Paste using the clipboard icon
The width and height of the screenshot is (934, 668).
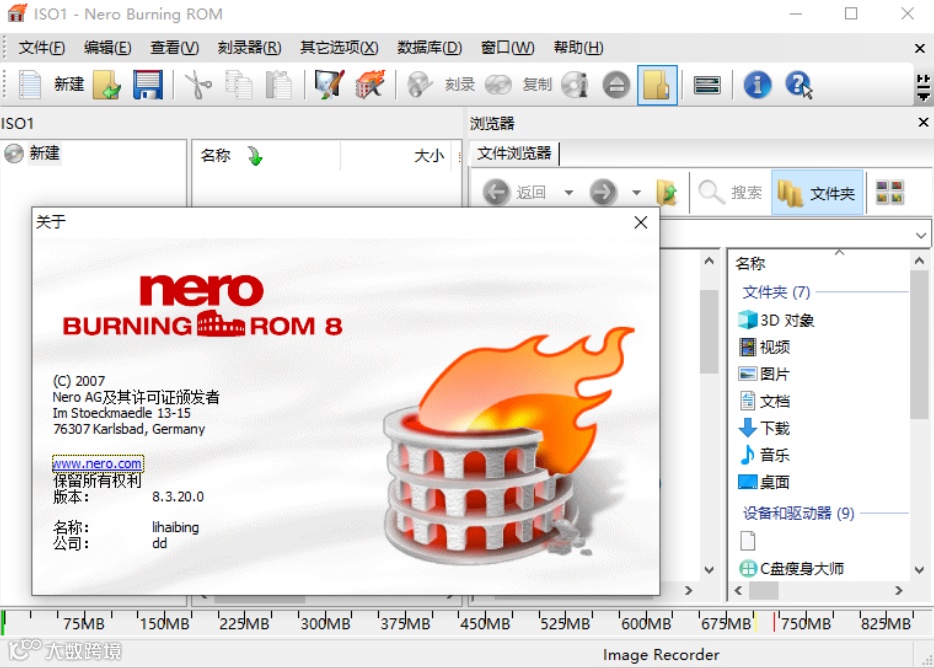coord(278,85)
